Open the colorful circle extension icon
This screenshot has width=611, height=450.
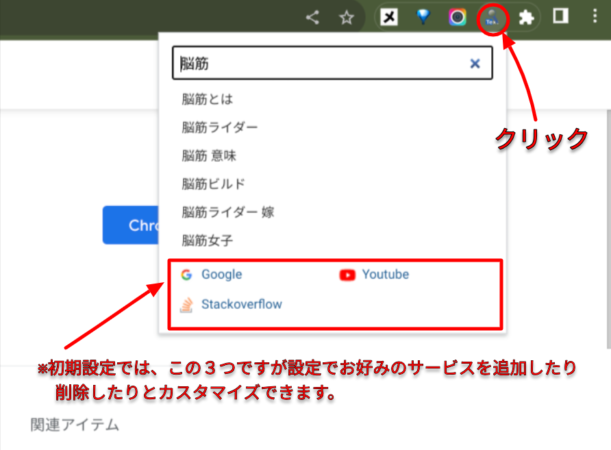click(457, 17)
